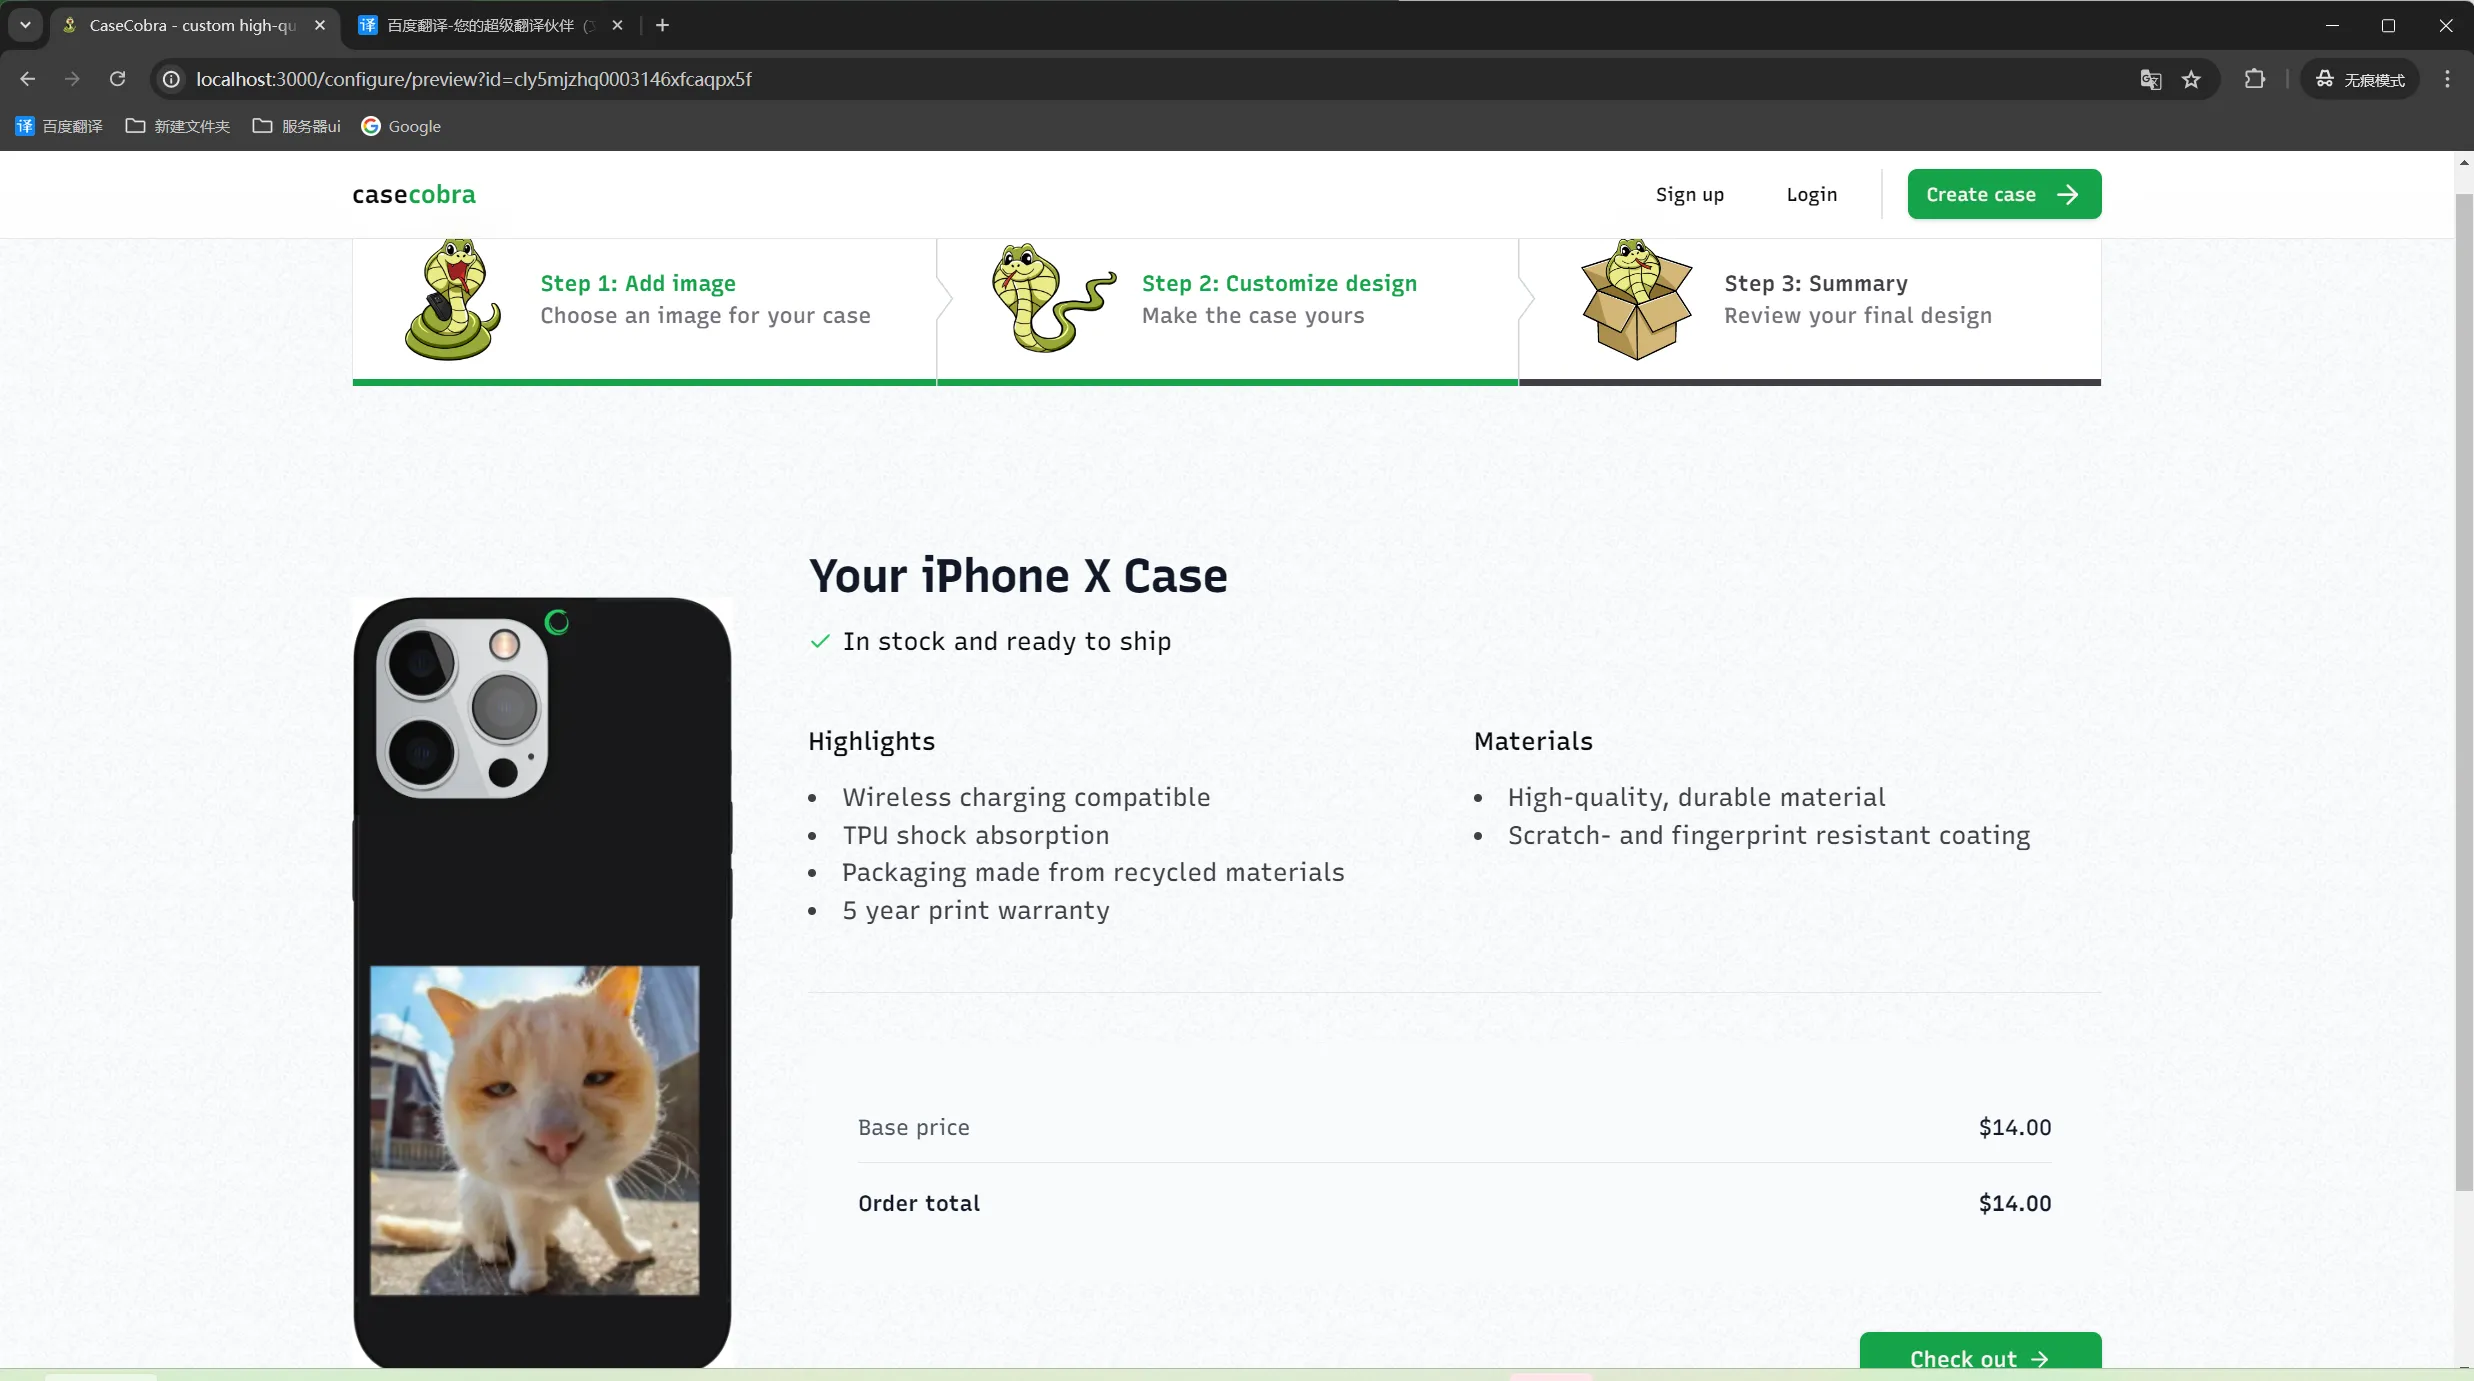
Task: Open a new browser tab
Action: [x=662, y=25]
